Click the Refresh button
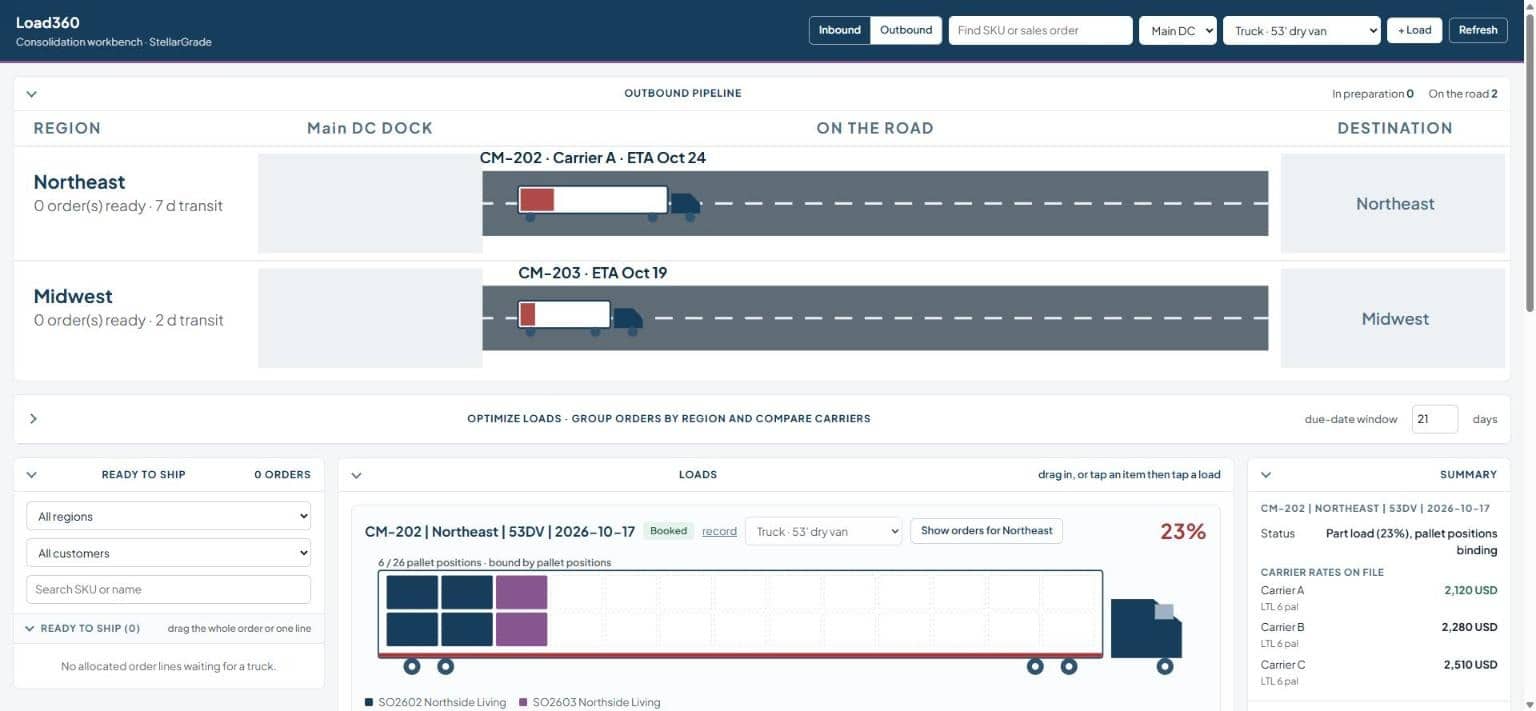This screenshot has height=711, width=1536. [x=1477, y=30]
